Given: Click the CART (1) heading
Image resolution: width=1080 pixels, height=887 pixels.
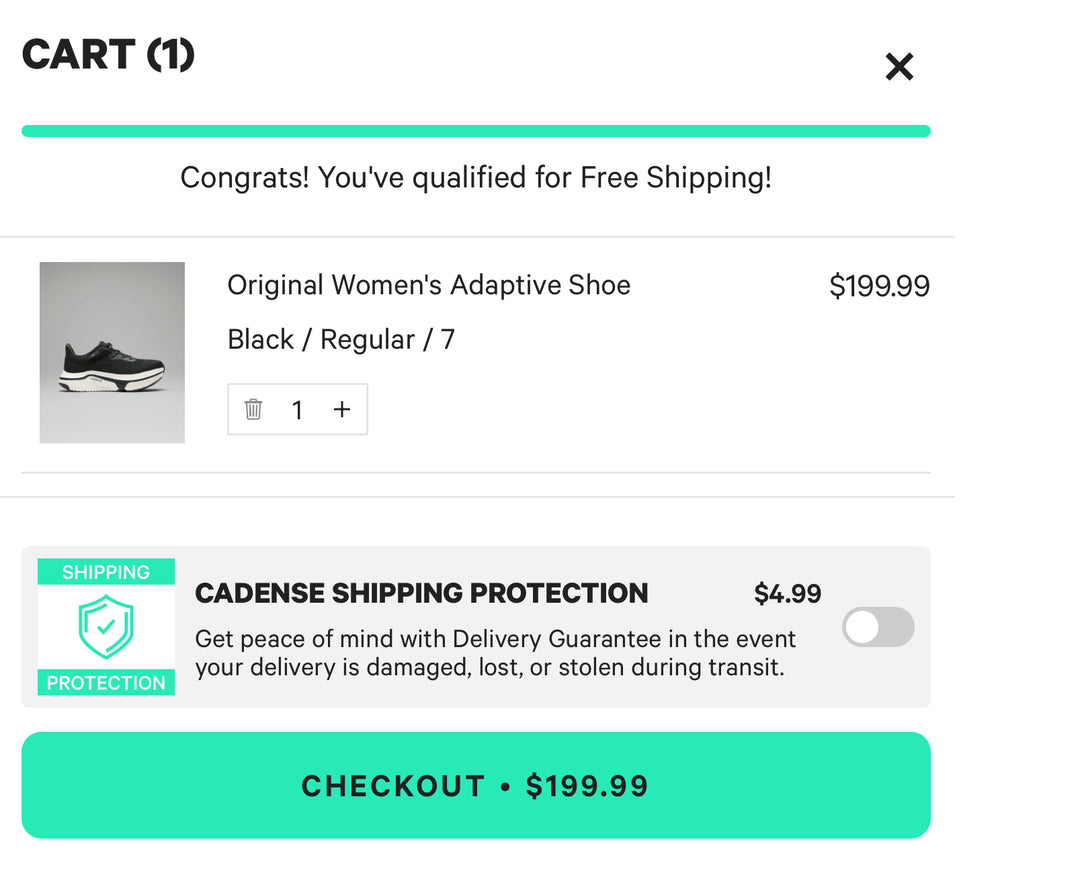Looking at the screenshot, I should pyautogui.click(x=107, y=55).
